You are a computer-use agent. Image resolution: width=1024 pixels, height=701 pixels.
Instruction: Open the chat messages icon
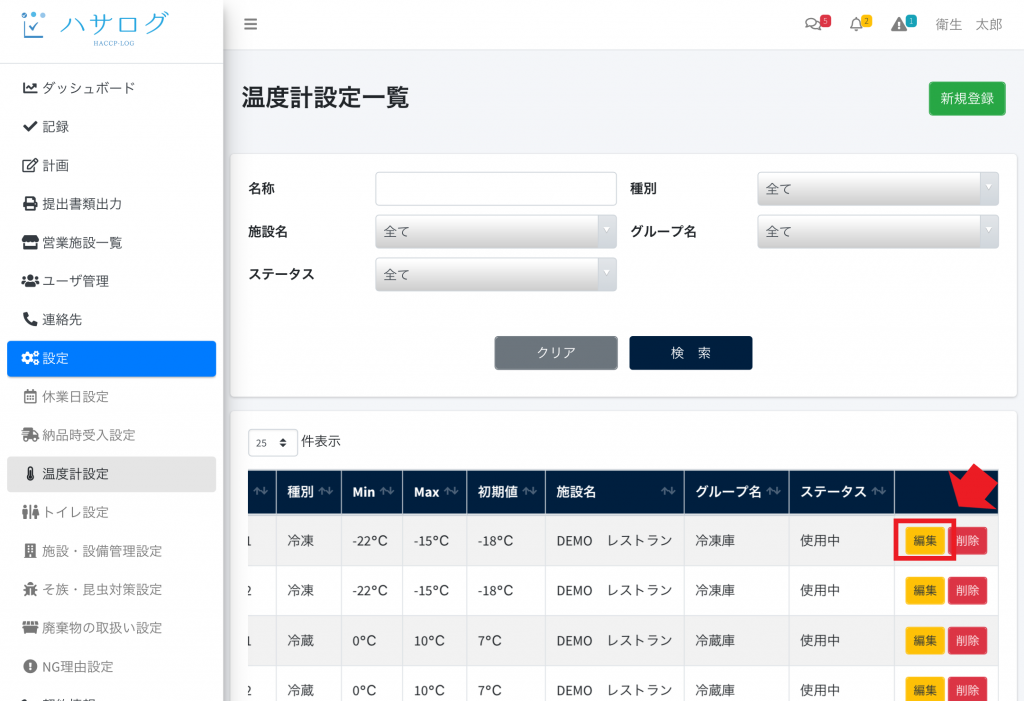pos(814,25)
